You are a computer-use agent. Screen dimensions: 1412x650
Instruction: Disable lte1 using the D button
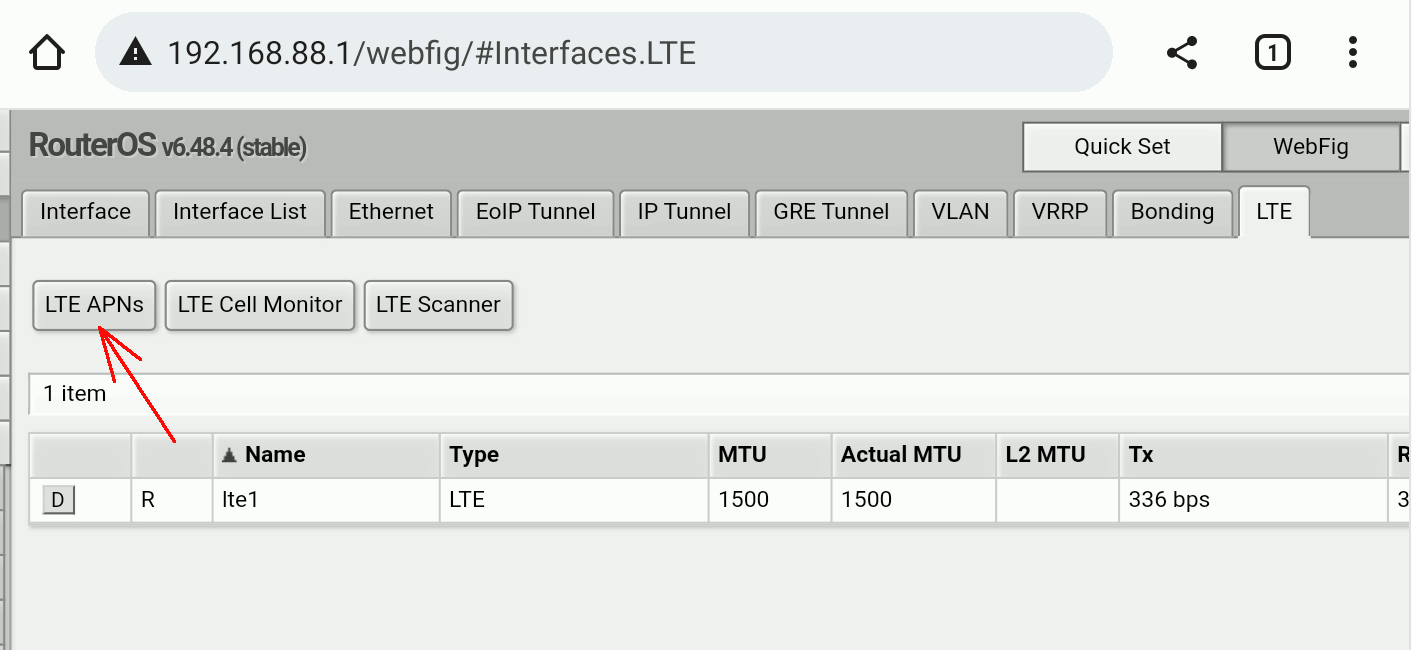58,500
